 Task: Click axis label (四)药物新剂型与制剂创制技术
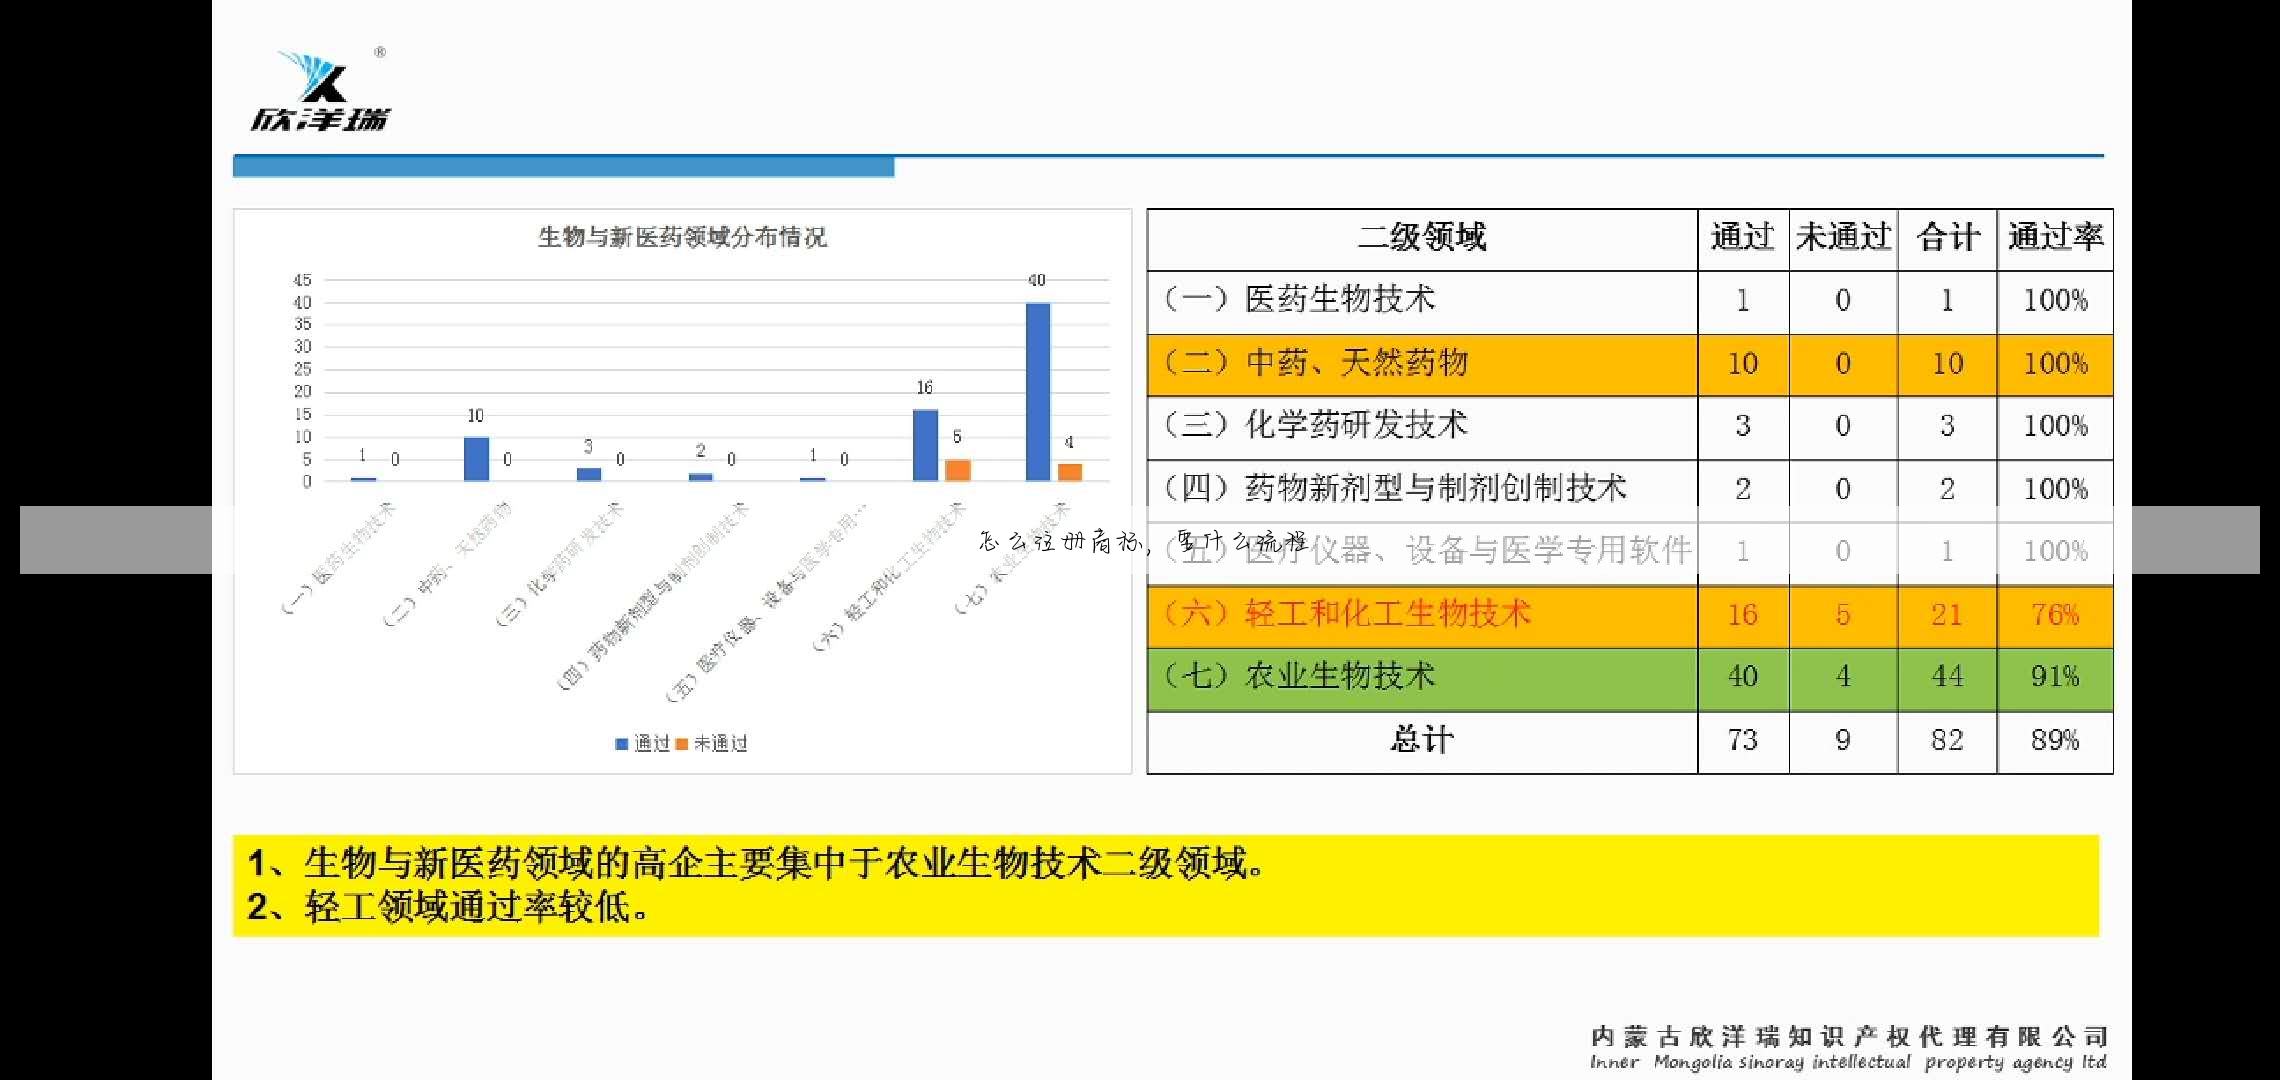coord(653,598)
